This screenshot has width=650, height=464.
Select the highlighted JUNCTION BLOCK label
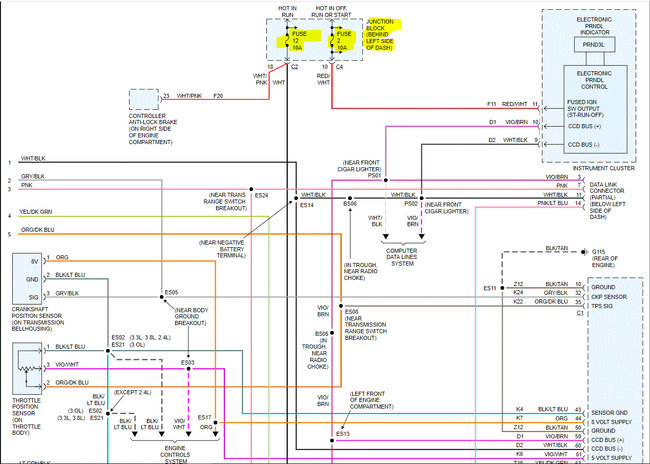pyautogui.click(x=380, y=34)
